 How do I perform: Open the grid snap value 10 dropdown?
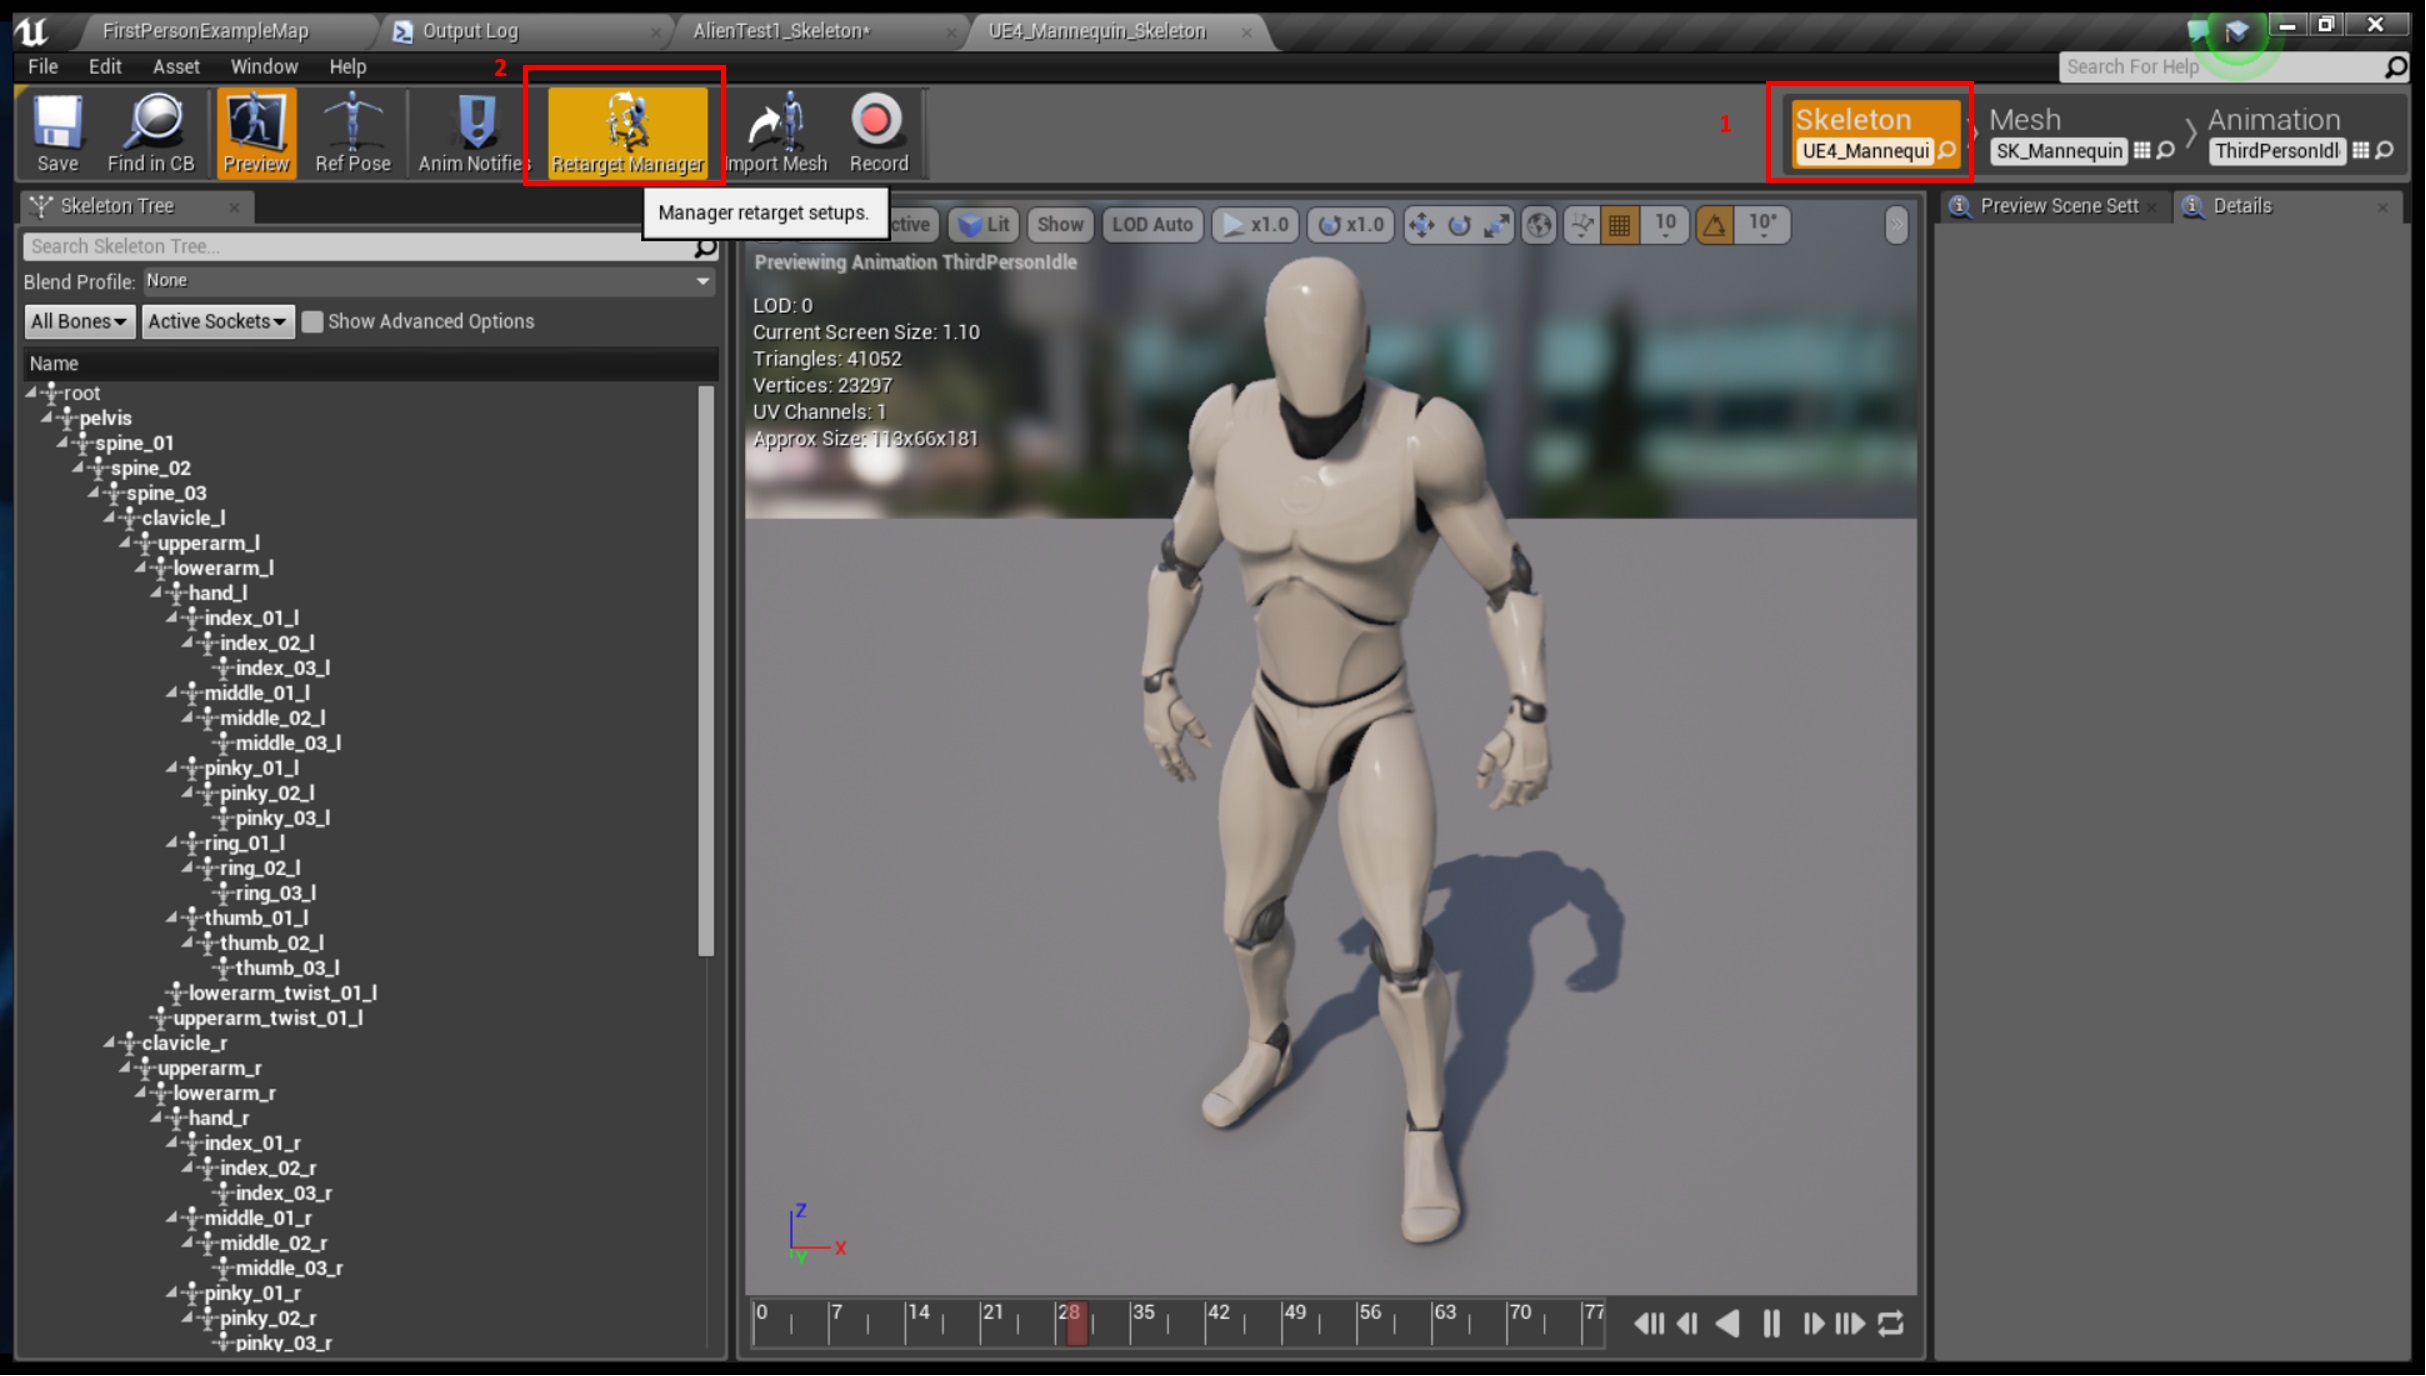[1664, 225]
